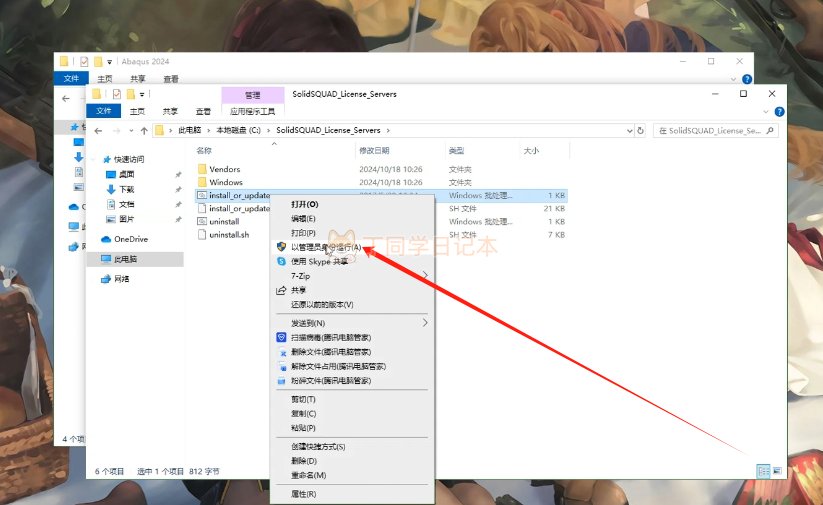823x505 pixels.
Task: Click the 粉碎文件 shredder icon
Action: tap(281, 381)
